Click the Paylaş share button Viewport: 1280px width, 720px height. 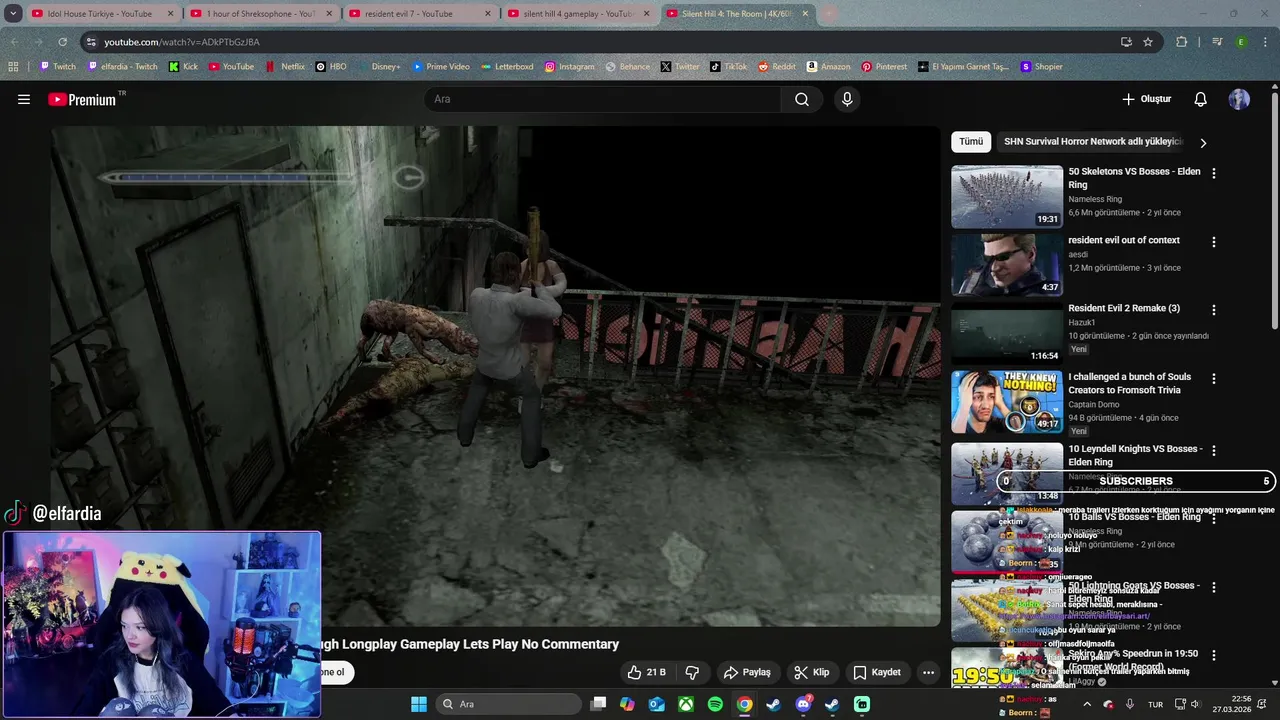click(x=747, y=672)
